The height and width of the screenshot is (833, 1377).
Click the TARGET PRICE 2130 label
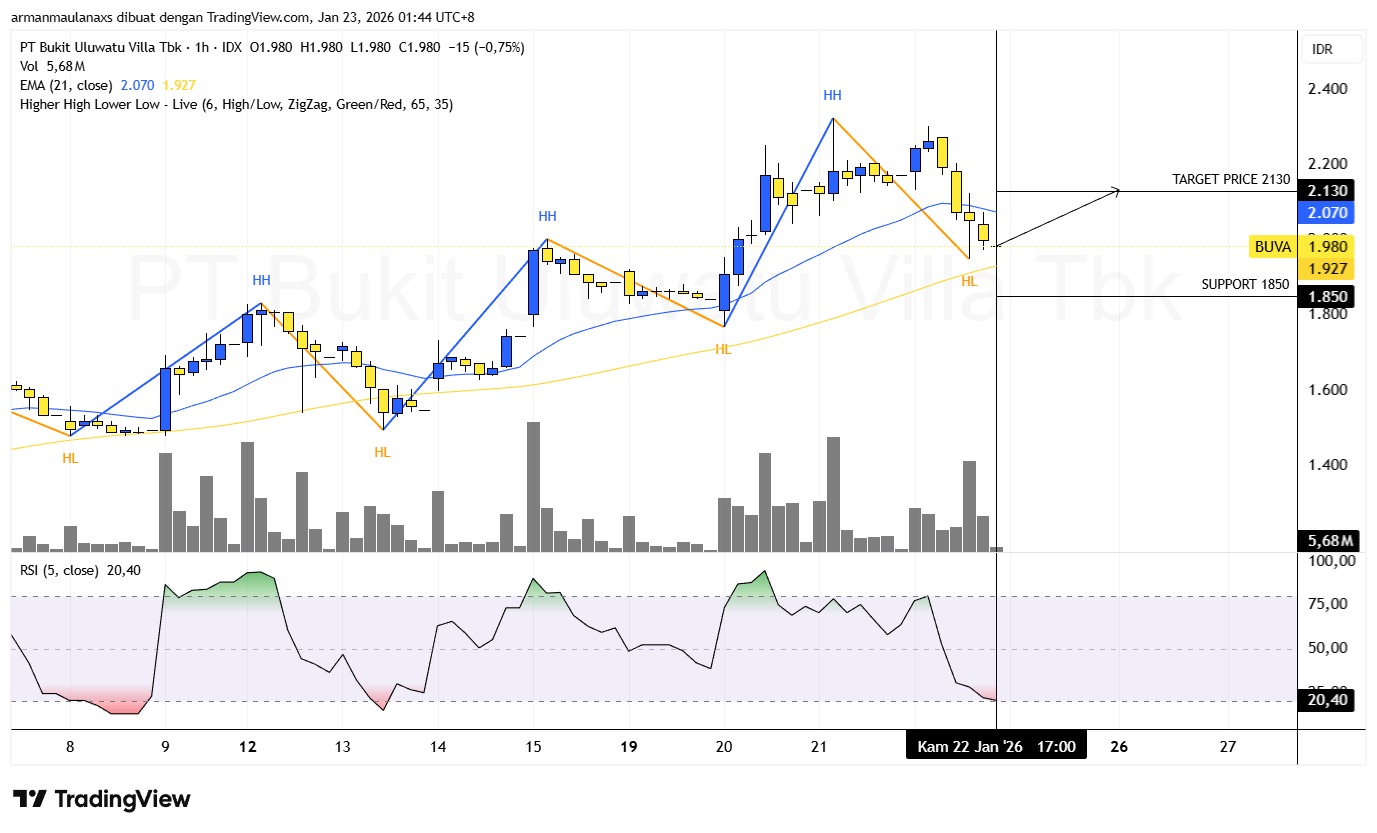tap(1231, 180)
